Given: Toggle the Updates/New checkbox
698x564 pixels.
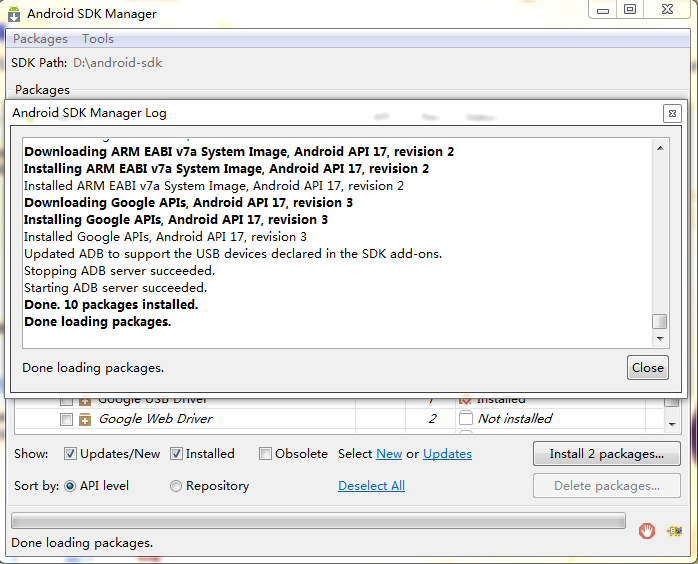Looking at the screenshot, I should point(70,454).
